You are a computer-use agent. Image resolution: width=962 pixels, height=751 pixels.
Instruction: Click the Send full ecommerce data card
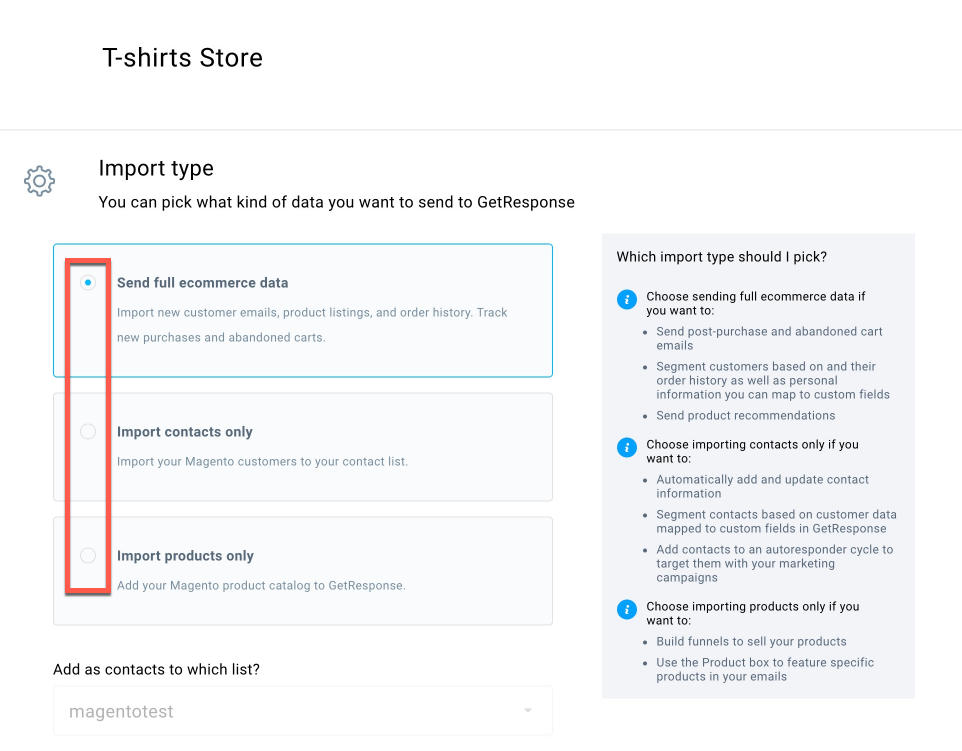(302, 310)
